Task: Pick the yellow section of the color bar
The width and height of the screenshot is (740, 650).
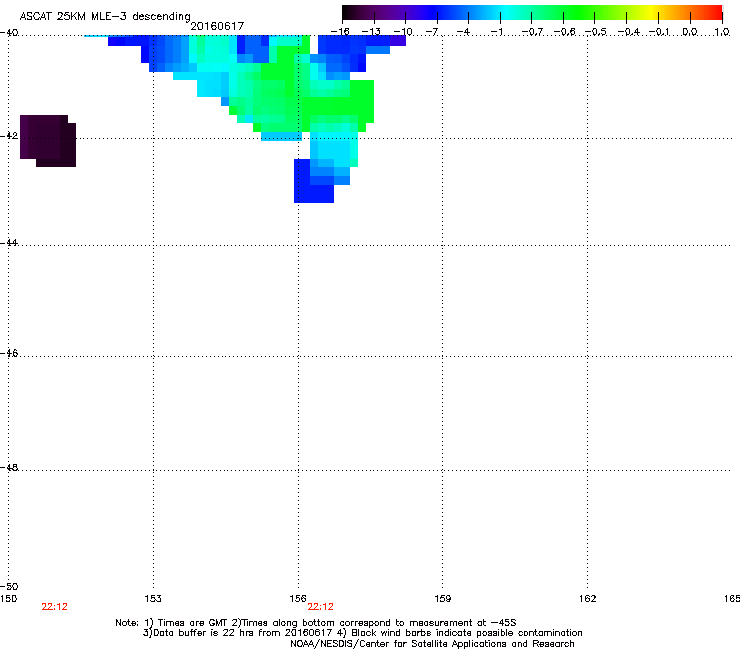Action: [x=651, y=13]
